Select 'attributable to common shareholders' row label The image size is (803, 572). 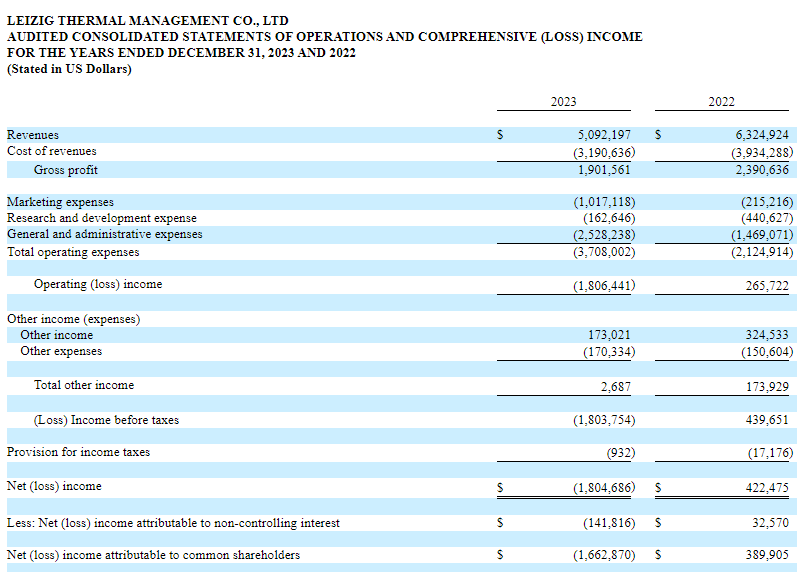(153, 555)
